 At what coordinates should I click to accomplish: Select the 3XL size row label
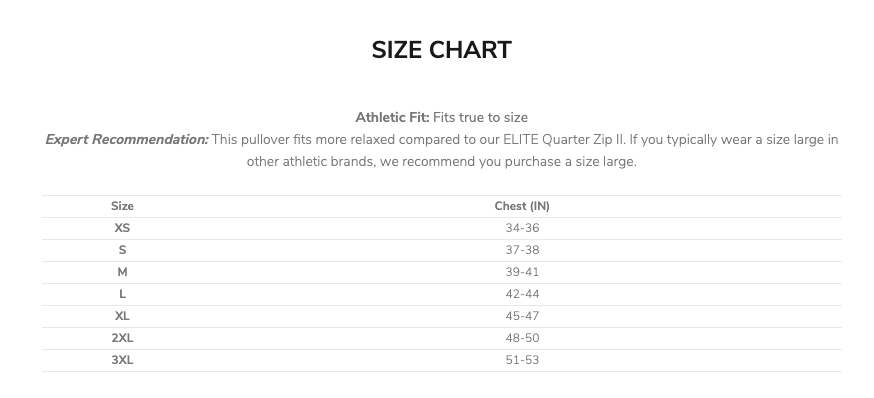[122, 360]
